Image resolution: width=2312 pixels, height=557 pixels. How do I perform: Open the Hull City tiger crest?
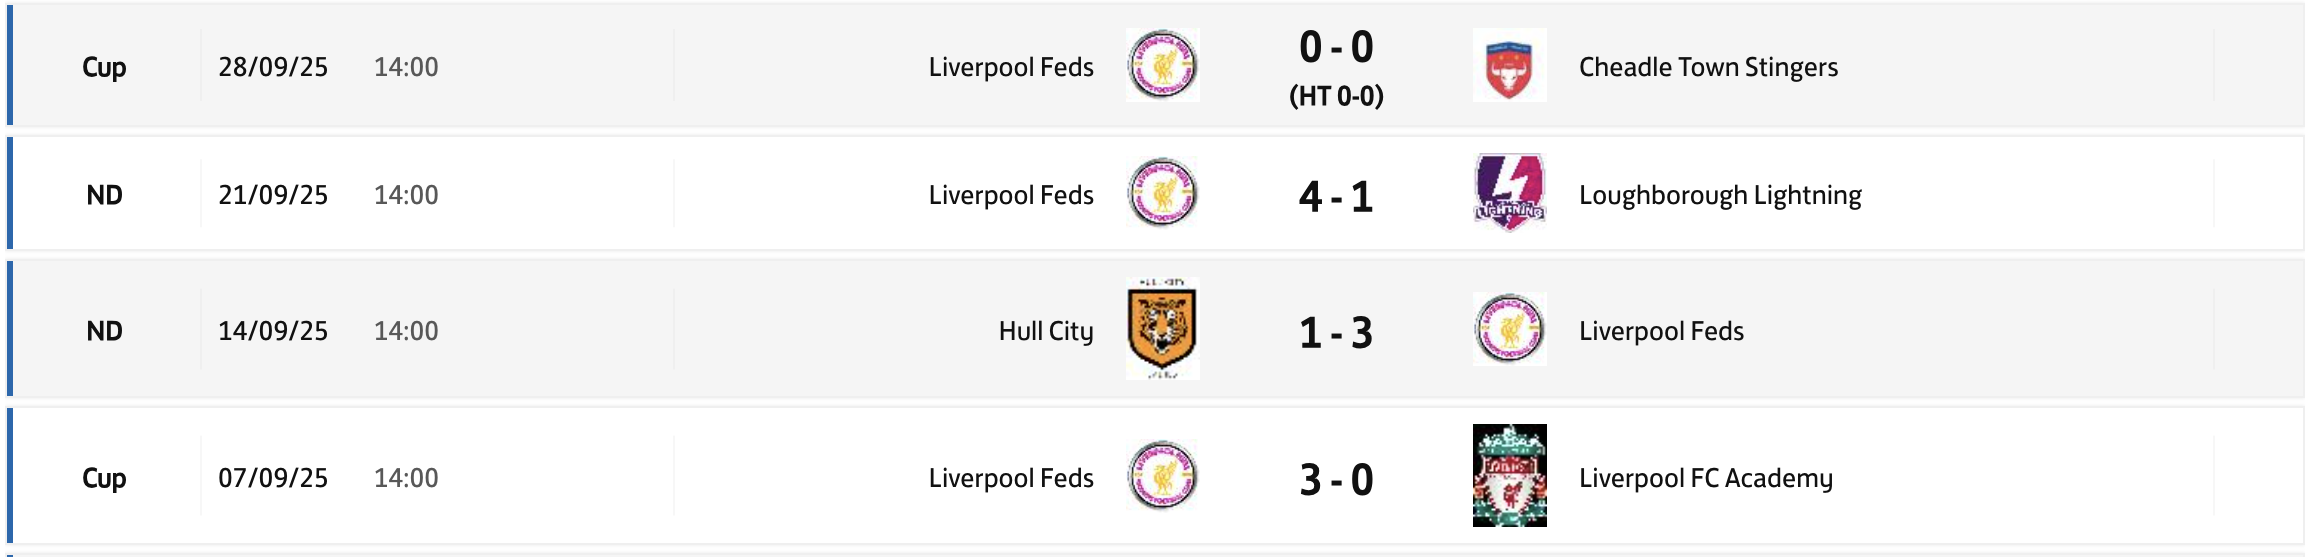[x=1162, y=329]
